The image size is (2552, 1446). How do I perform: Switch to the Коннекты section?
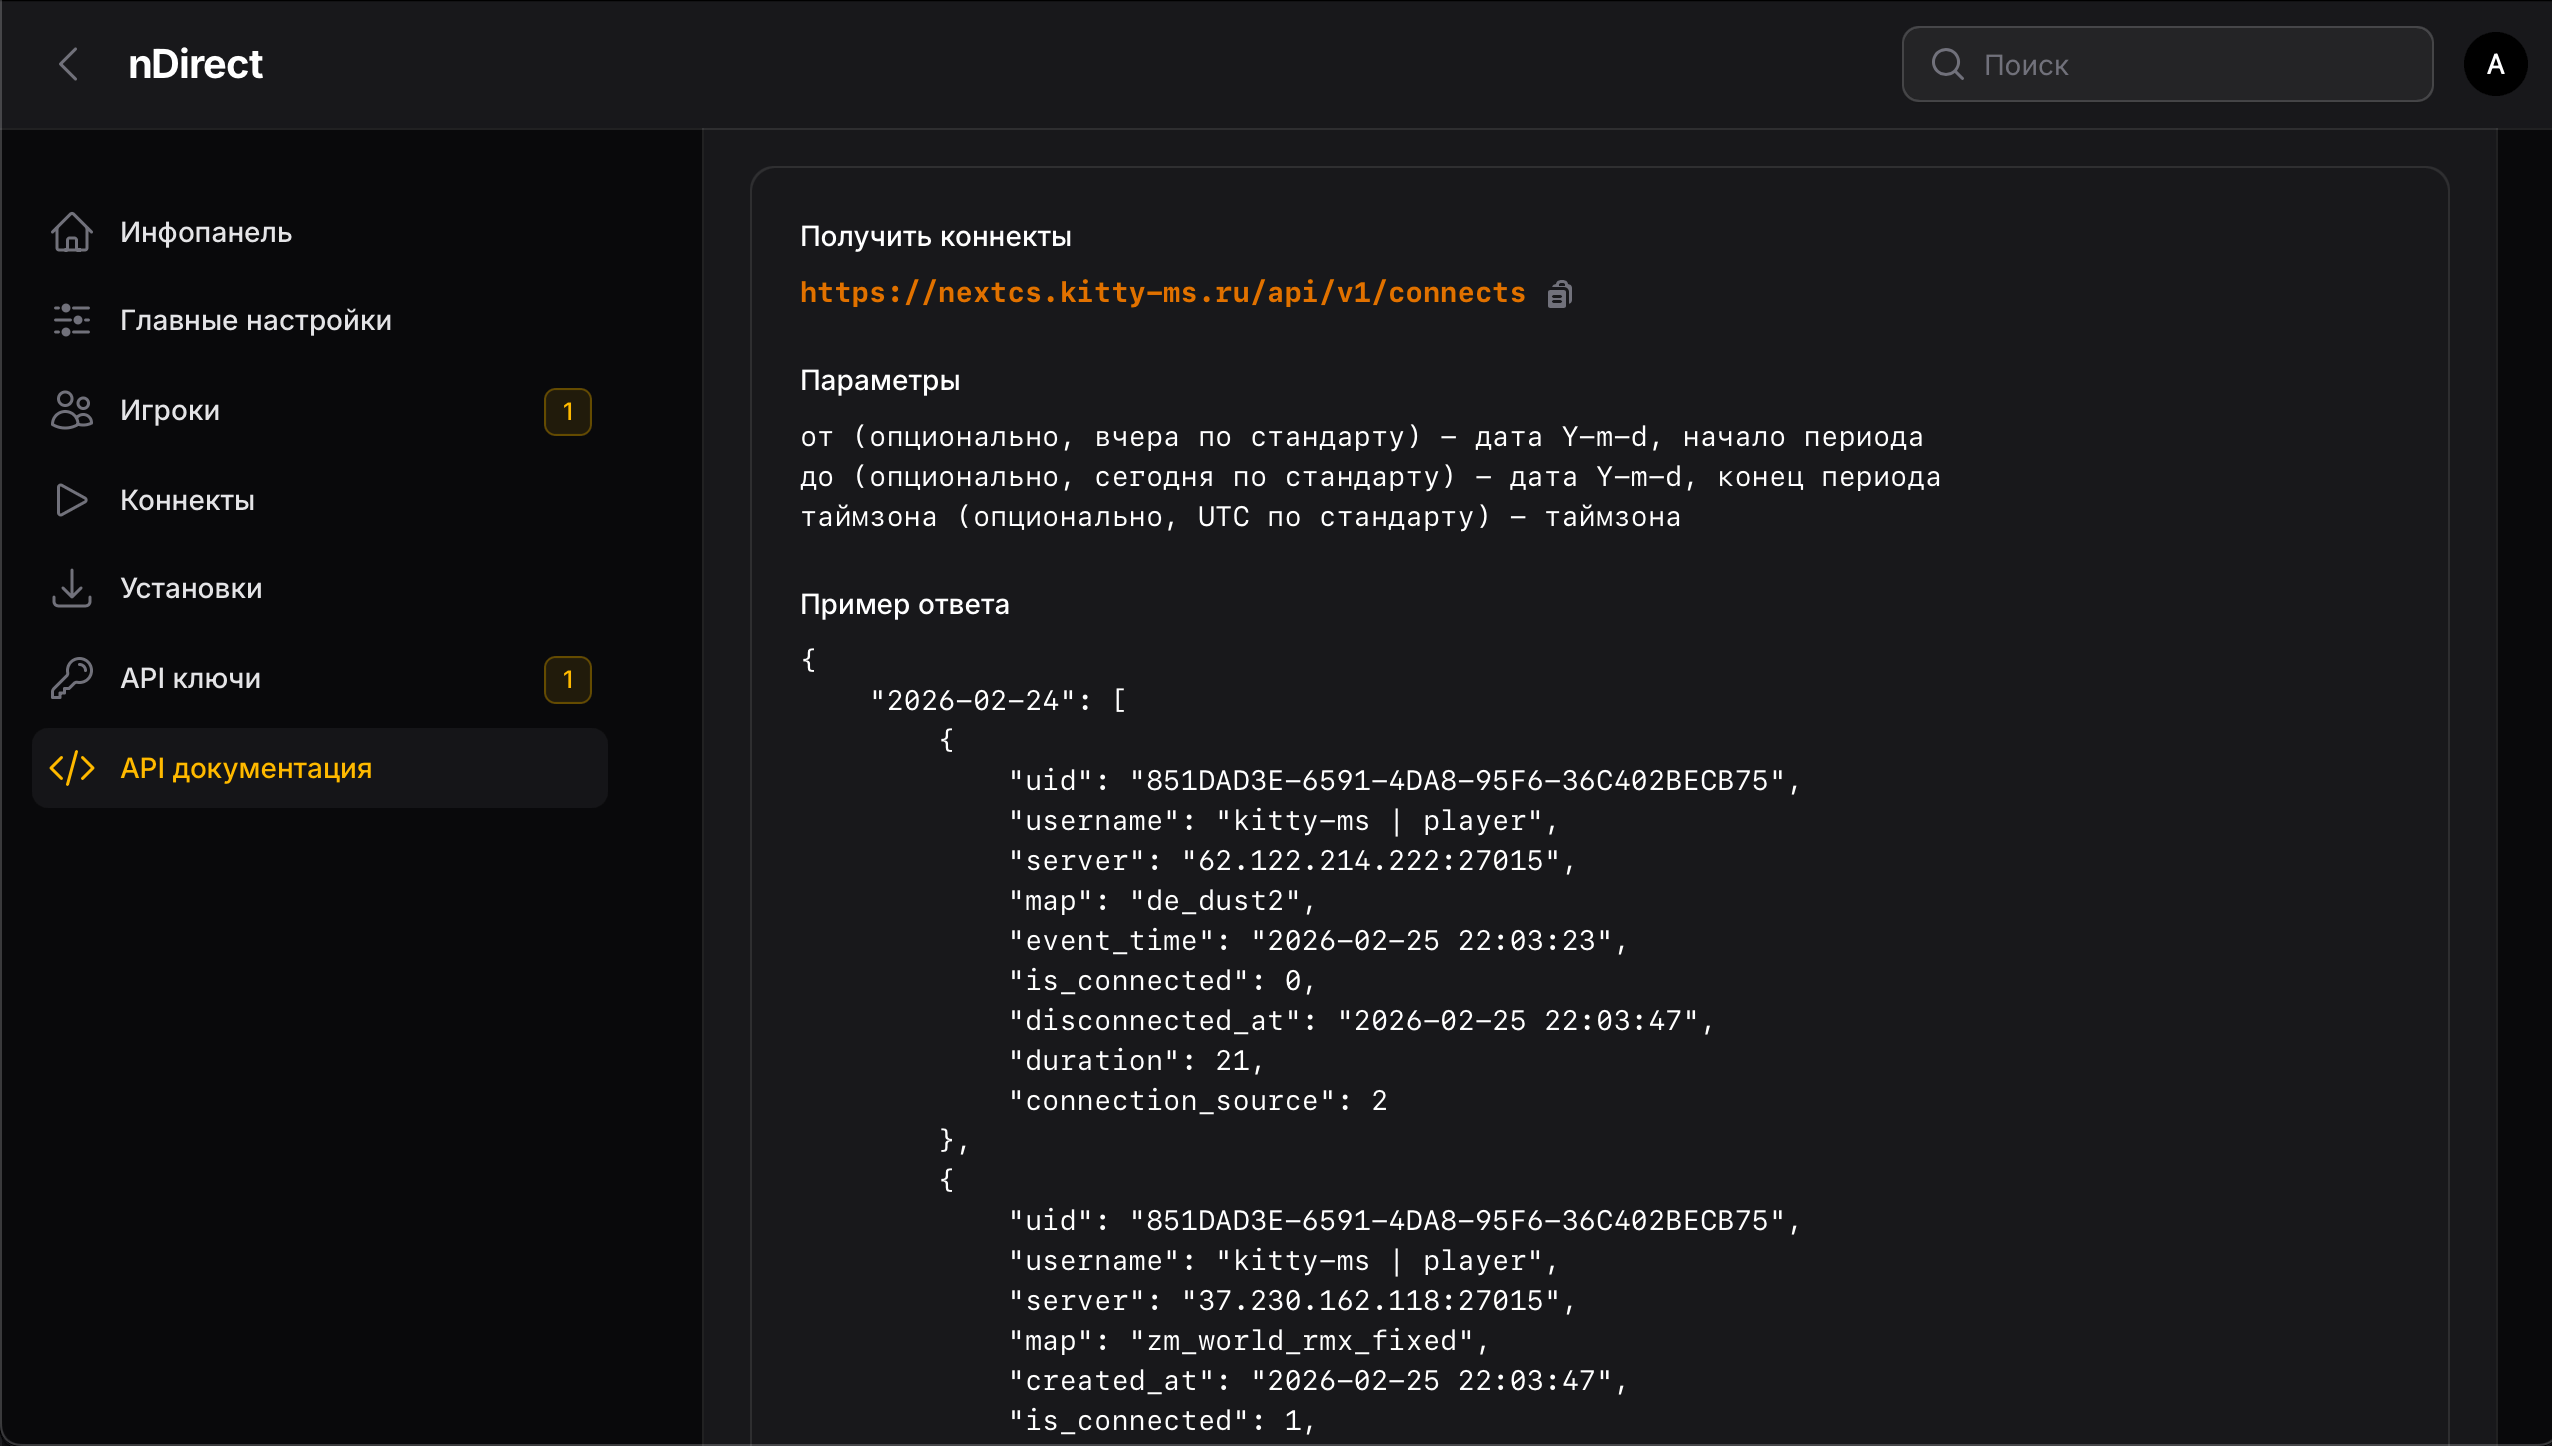187,499
